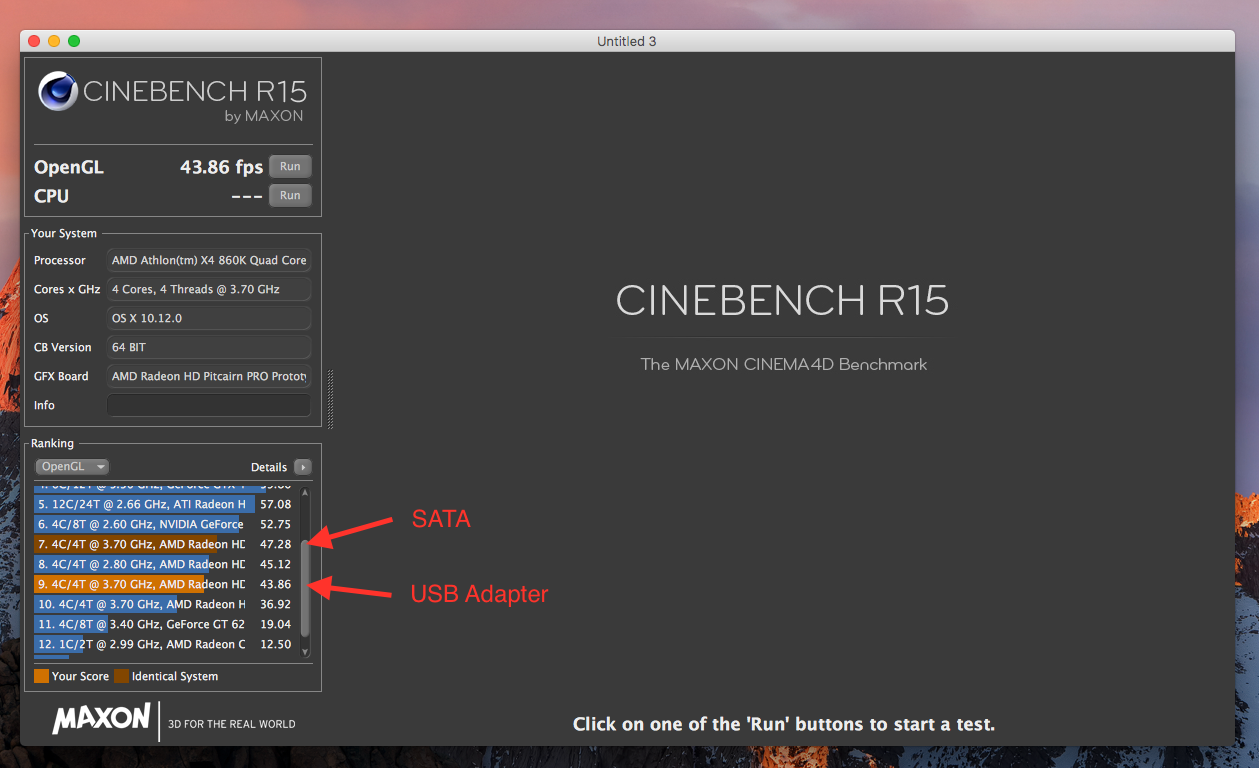Expand ranking Details arrow button
The width and height of the screenshot is (1259, 768).
click(303, 467)
